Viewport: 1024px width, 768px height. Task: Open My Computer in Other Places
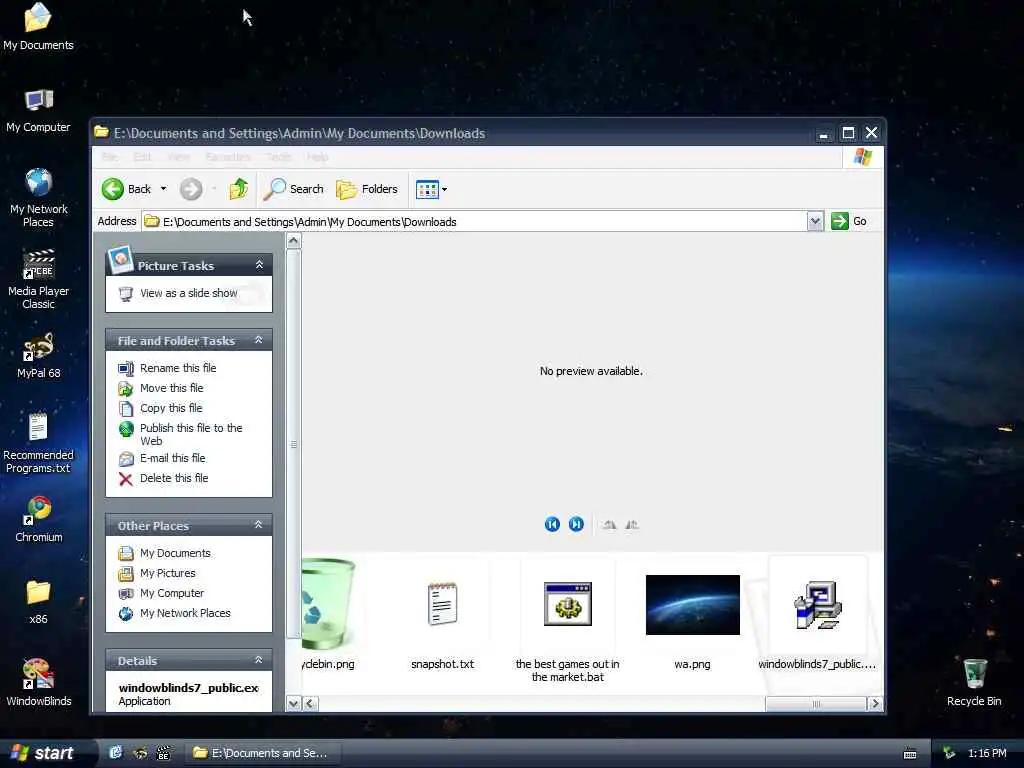[x=161, y=594]
